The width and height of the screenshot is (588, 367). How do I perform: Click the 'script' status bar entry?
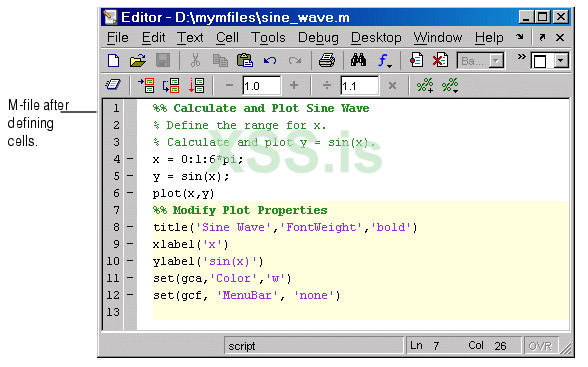242,346
